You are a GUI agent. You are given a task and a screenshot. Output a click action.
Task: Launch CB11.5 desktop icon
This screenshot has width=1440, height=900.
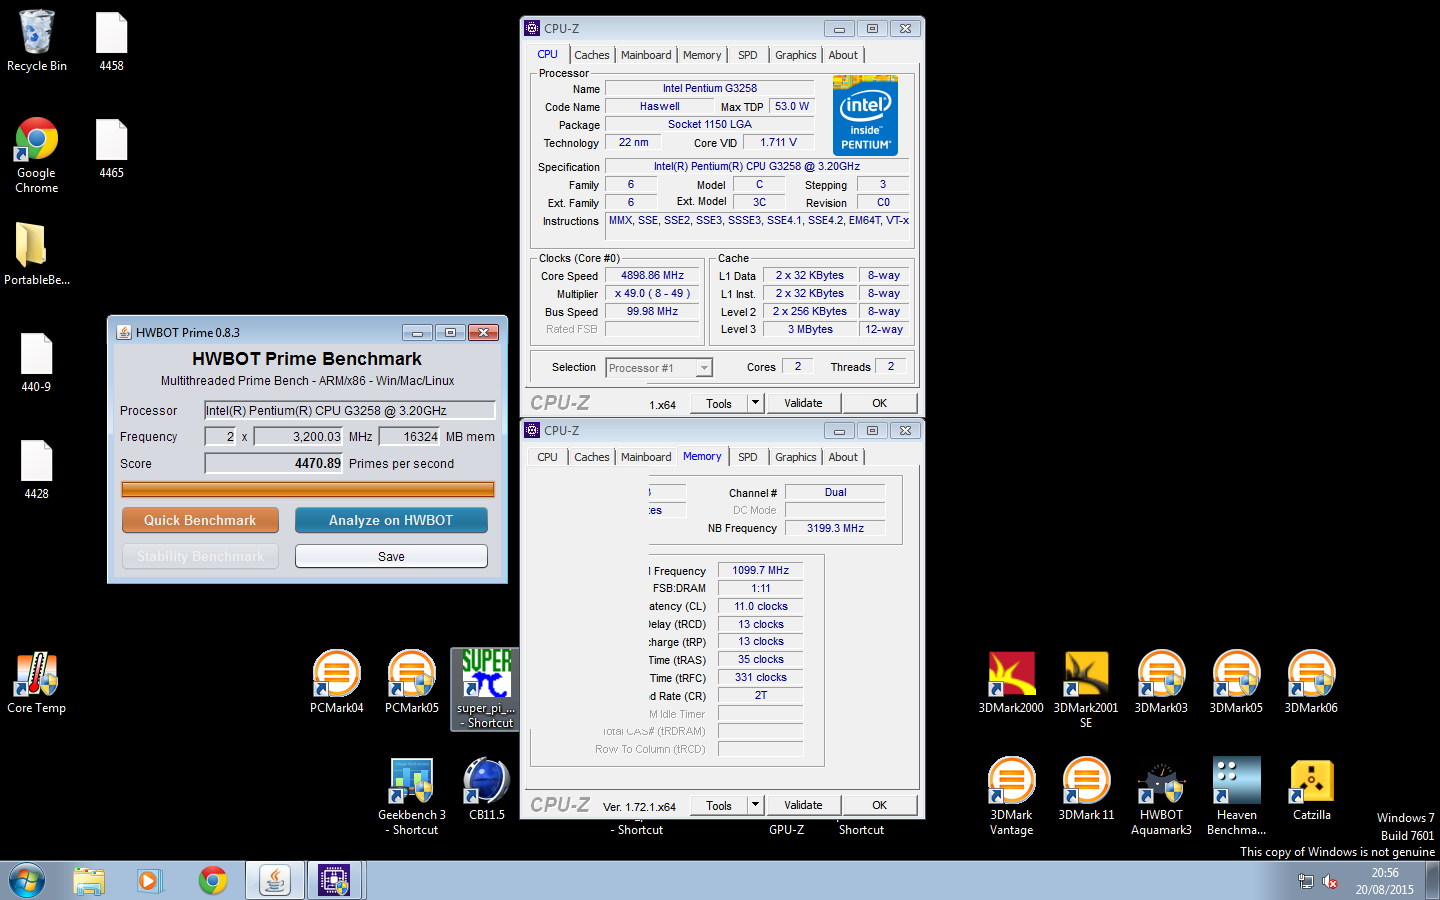pyautogui.click(x=487, y=789)
